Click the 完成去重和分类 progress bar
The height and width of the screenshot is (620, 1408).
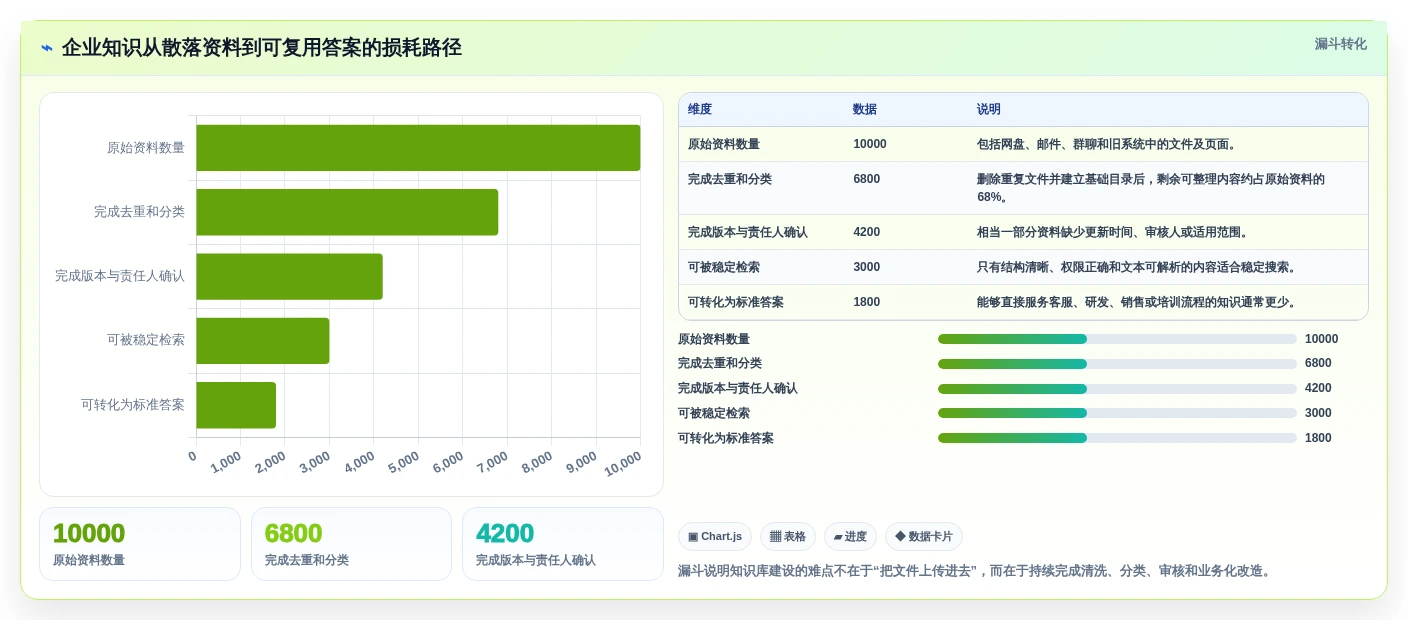pyautogui.click(x=1117, y=364)
